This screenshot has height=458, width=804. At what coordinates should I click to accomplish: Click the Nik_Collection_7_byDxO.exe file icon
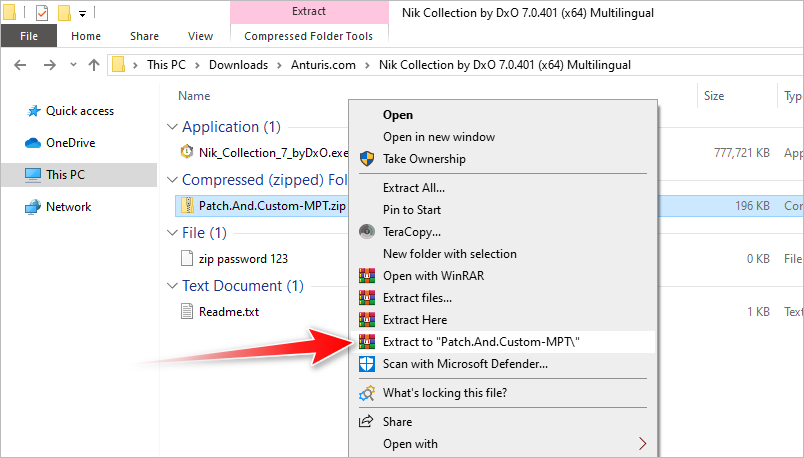tap(187, 152)
